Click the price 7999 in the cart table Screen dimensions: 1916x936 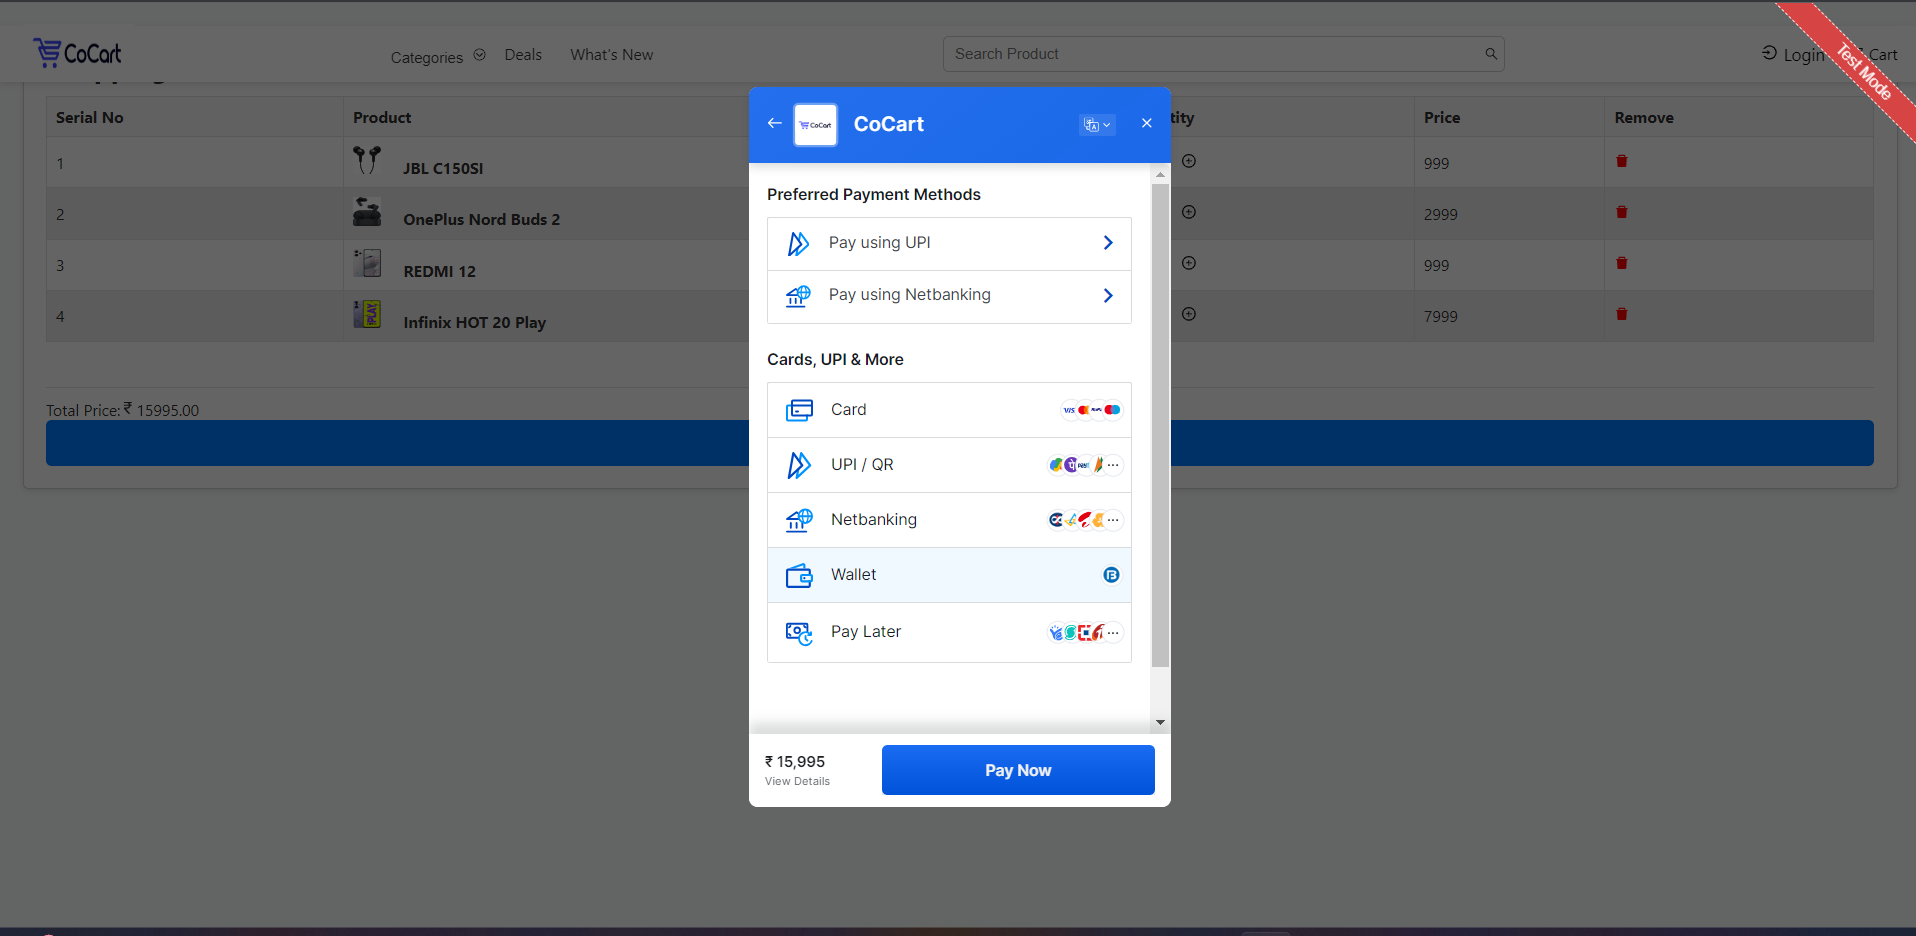tap(1440, 316)
